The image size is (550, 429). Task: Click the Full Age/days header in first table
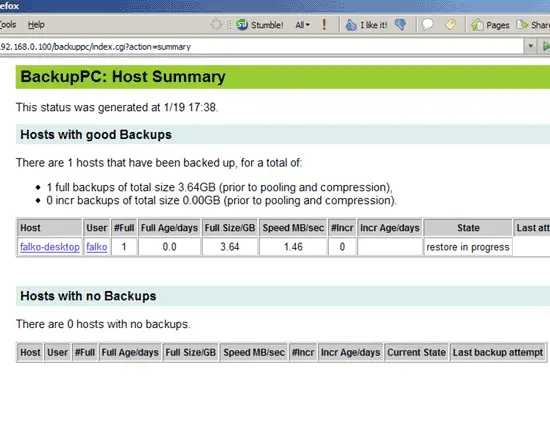click(169, 228)
